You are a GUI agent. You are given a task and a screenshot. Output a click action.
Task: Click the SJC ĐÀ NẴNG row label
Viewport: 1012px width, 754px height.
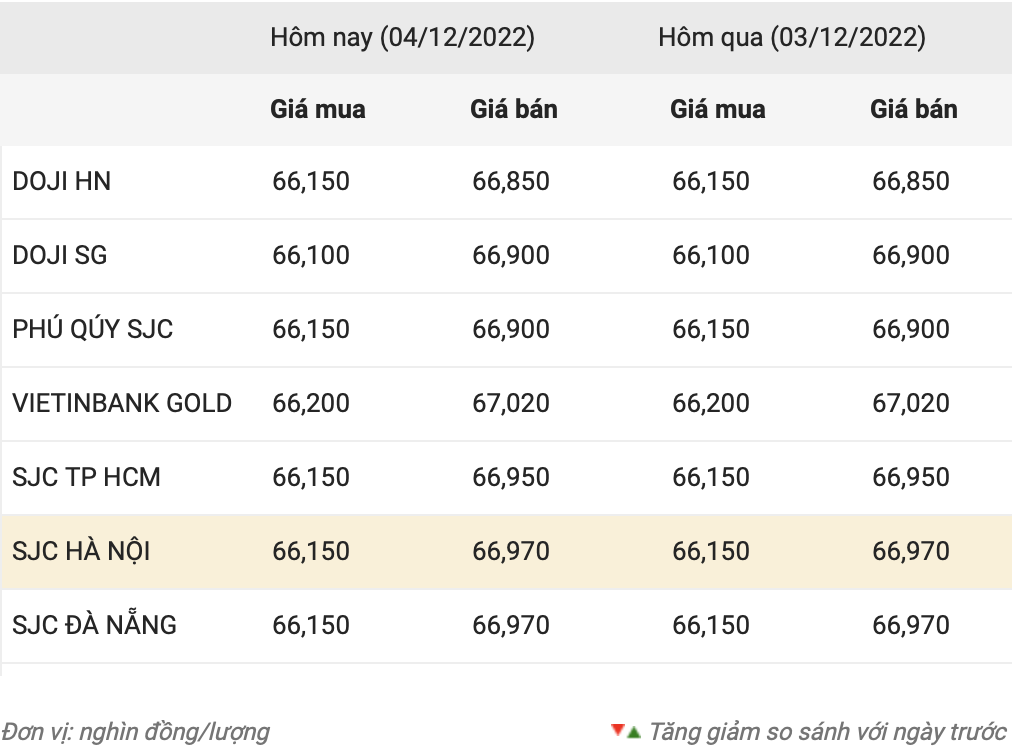pyautogui.click(x=95, y=625)
